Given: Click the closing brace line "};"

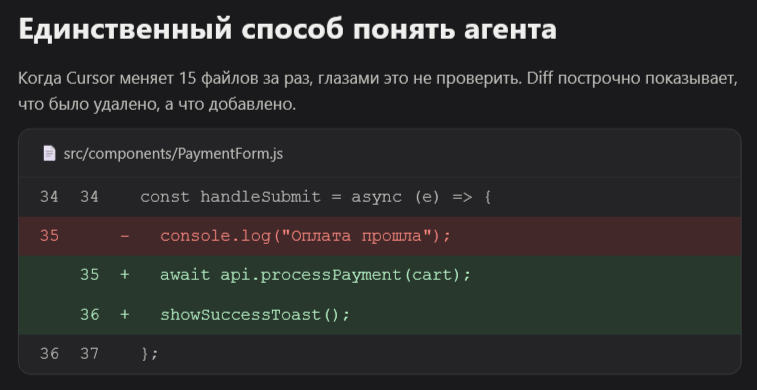Looking at the screenshot, I should [380, 354].
